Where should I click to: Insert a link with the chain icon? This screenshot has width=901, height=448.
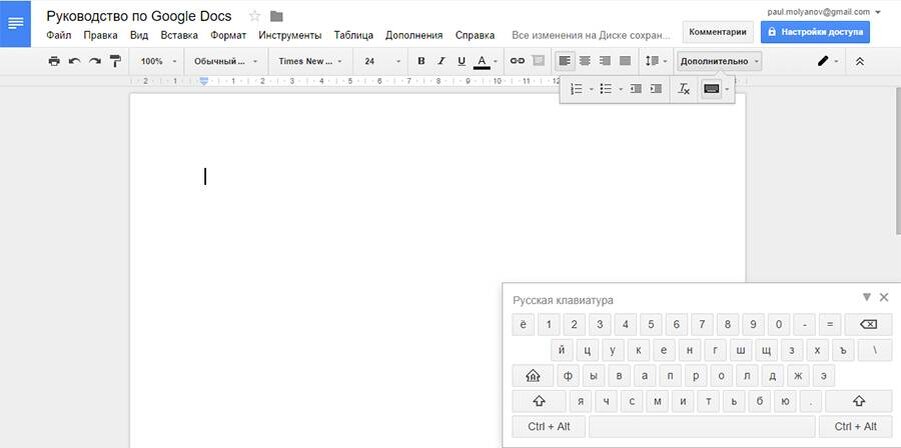coord(518,61)
